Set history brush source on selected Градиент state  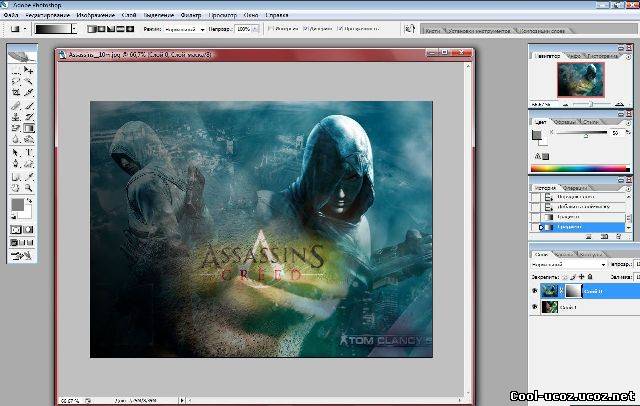click(x=536, y=227)
